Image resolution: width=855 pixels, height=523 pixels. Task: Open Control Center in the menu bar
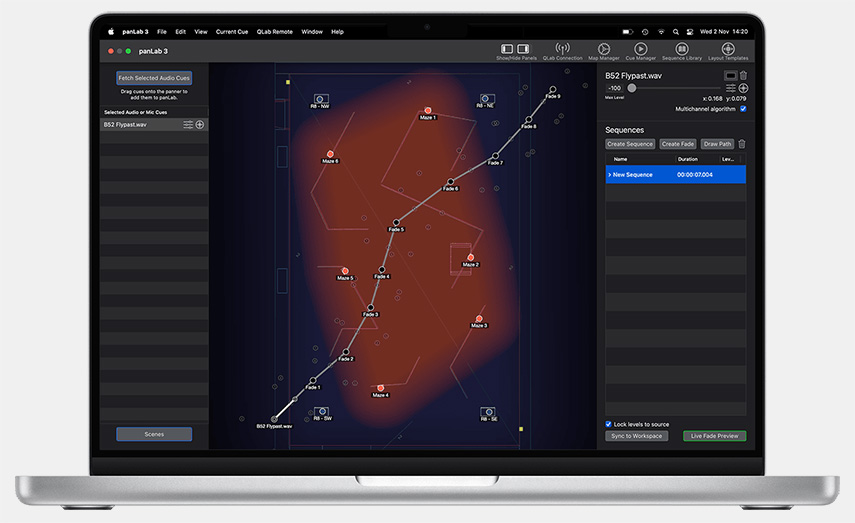690,32
